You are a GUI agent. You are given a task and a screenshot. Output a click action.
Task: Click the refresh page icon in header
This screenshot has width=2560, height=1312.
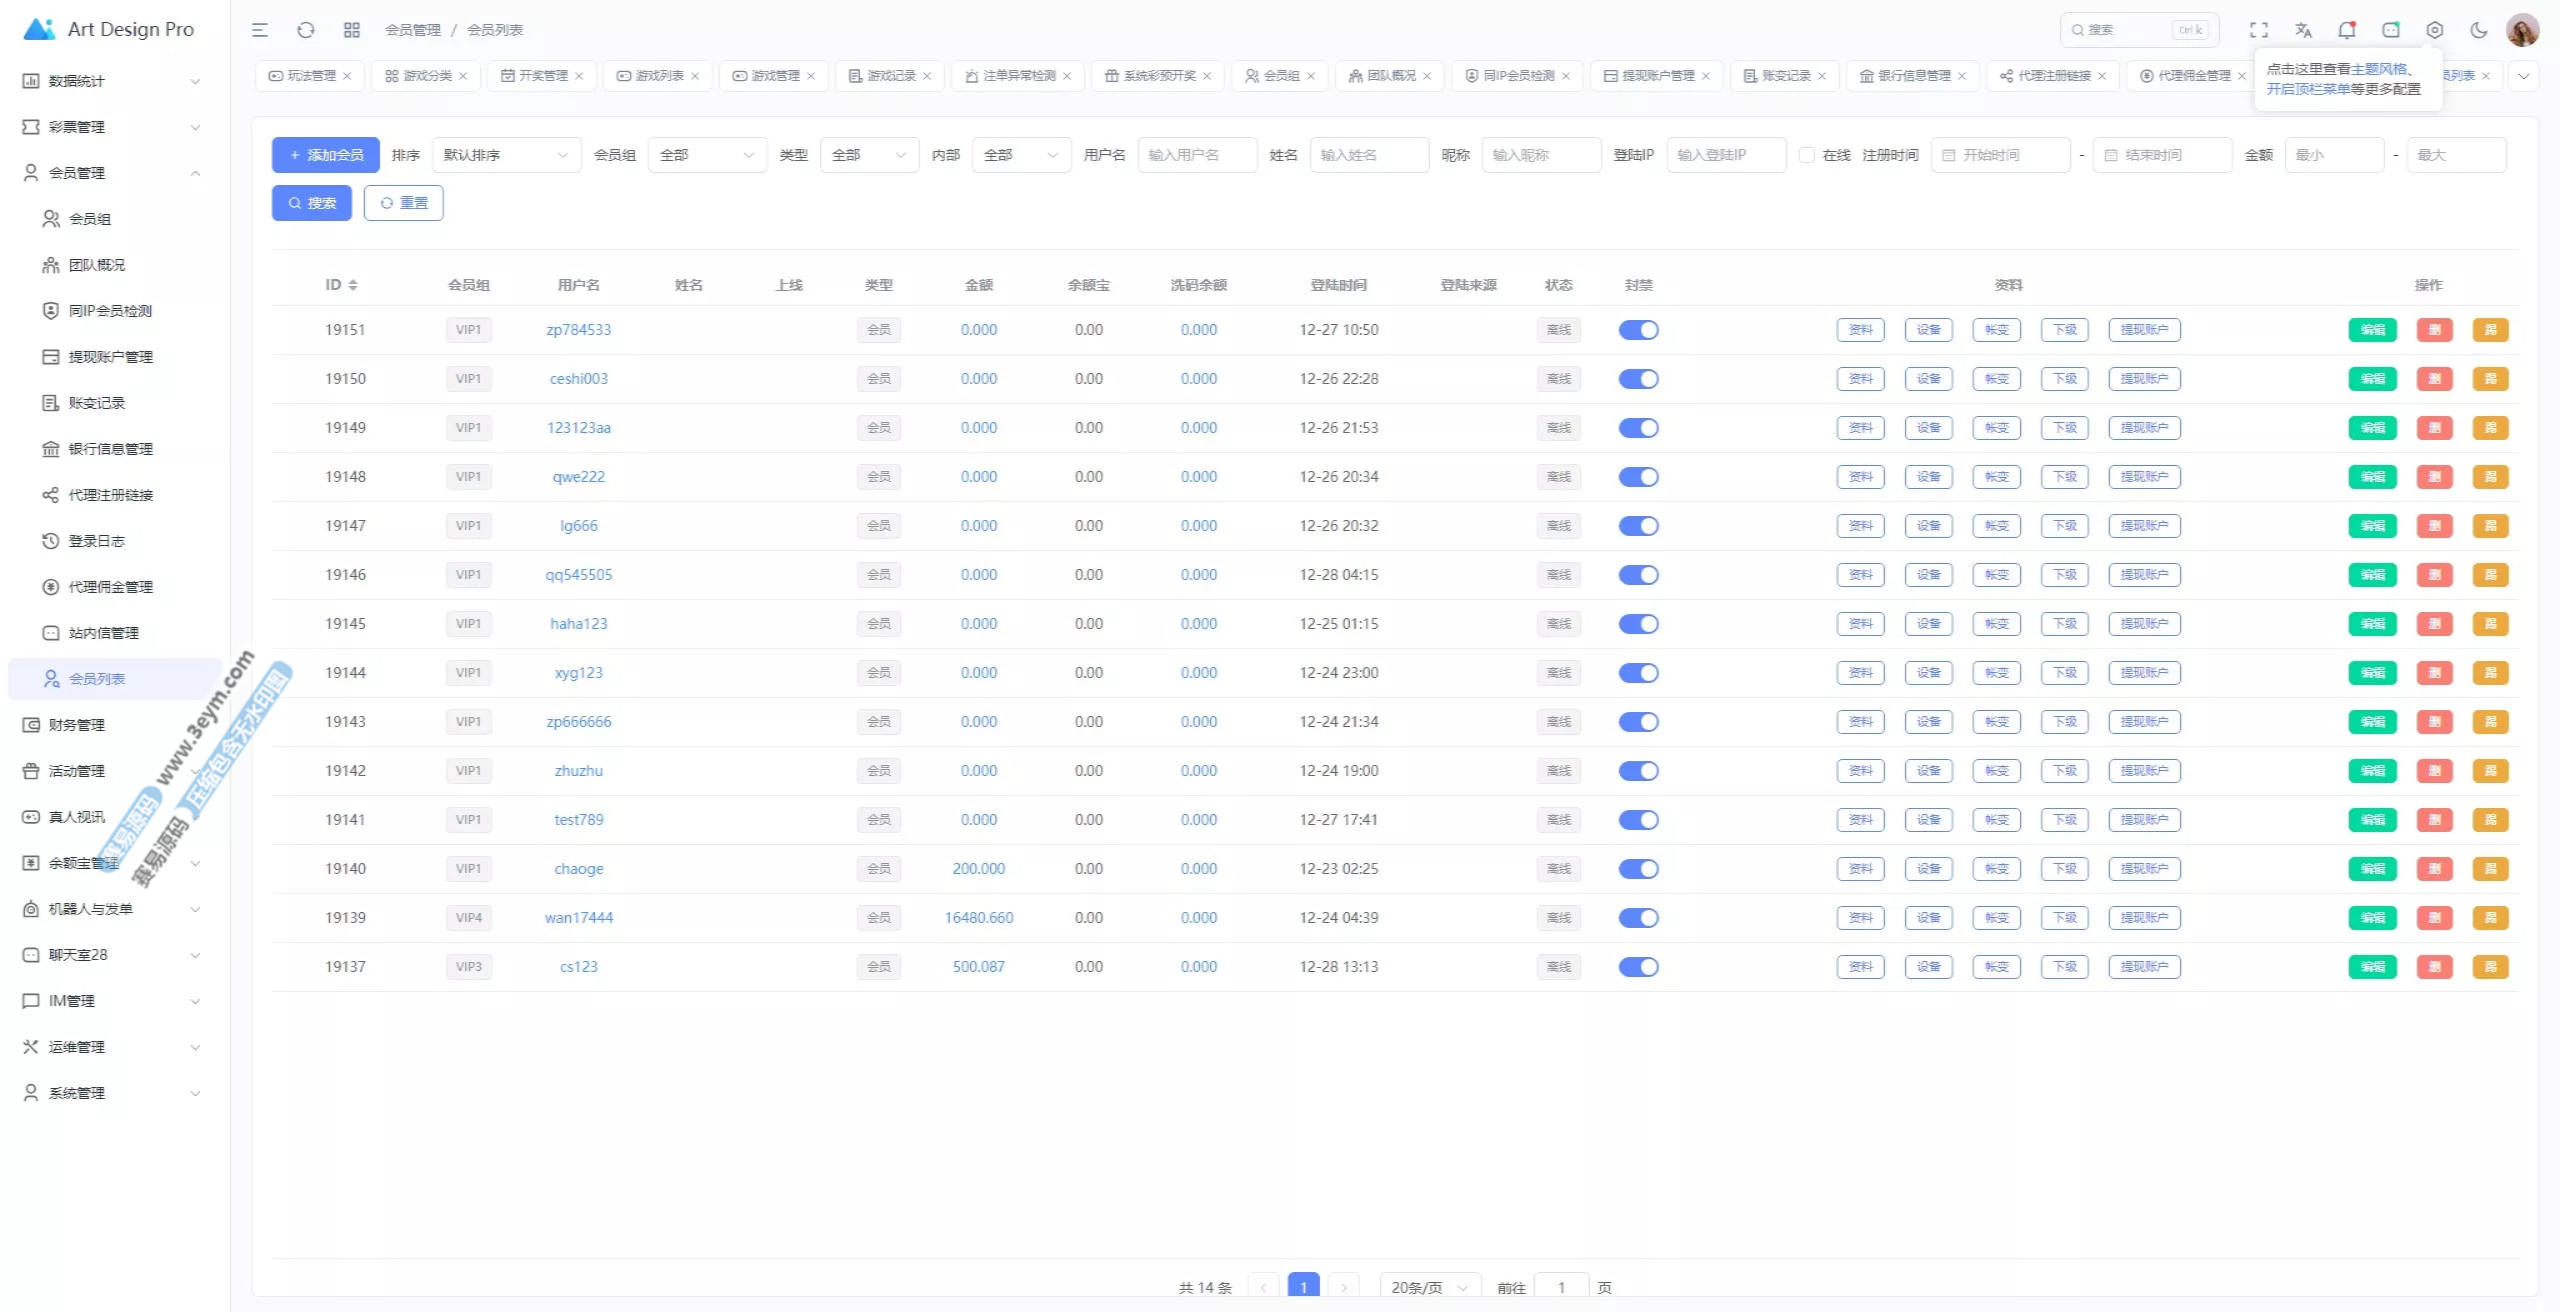click(x=306, y=30)
